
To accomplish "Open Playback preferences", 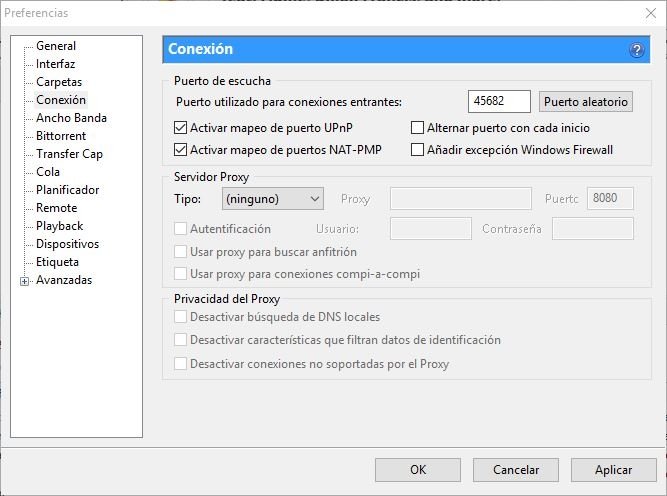I will [x=60, y=226].
